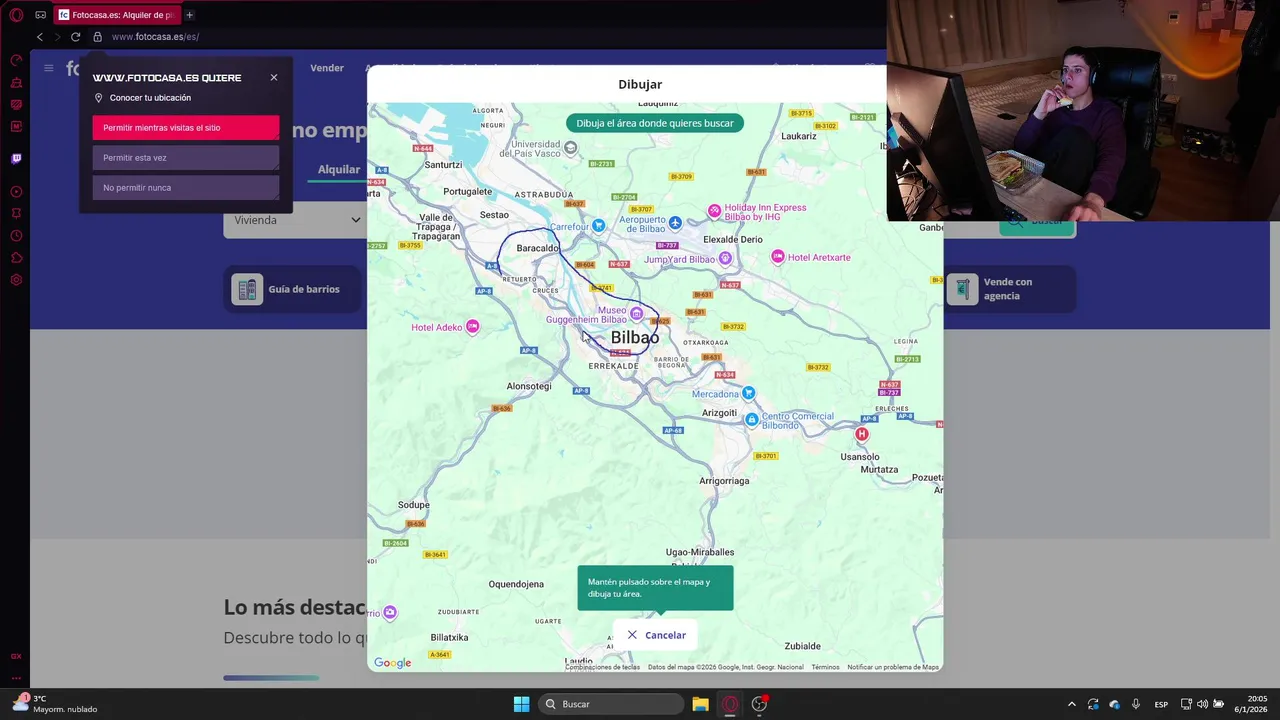Click No permitir nunca
The width and height of the screenshot is (1280, 720).
(186, 188)
